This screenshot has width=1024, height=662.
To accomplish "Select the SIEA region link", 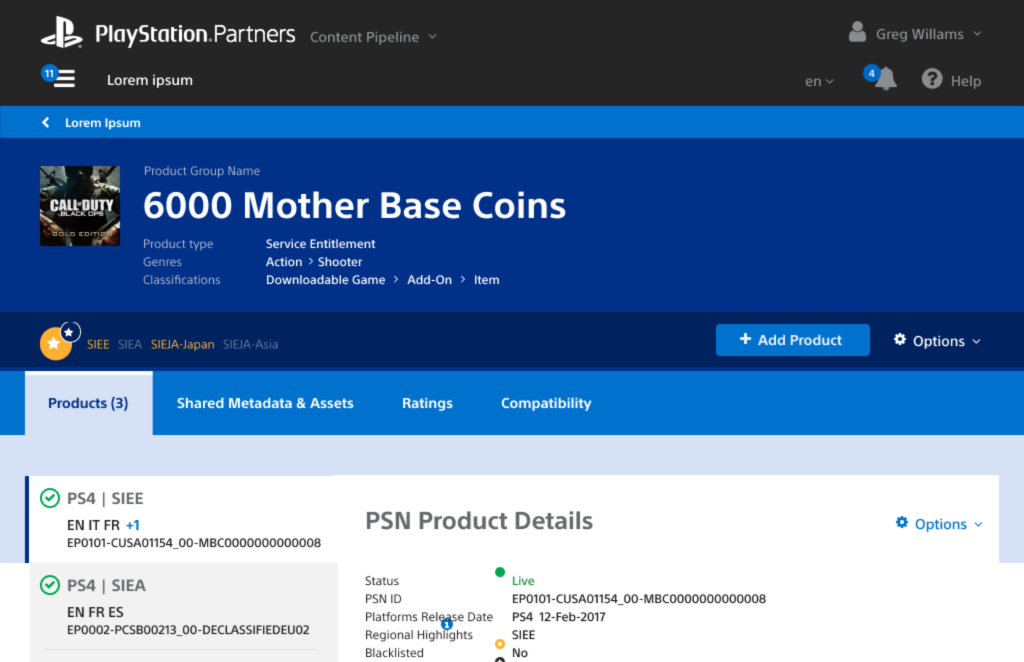I will point(130,344).
